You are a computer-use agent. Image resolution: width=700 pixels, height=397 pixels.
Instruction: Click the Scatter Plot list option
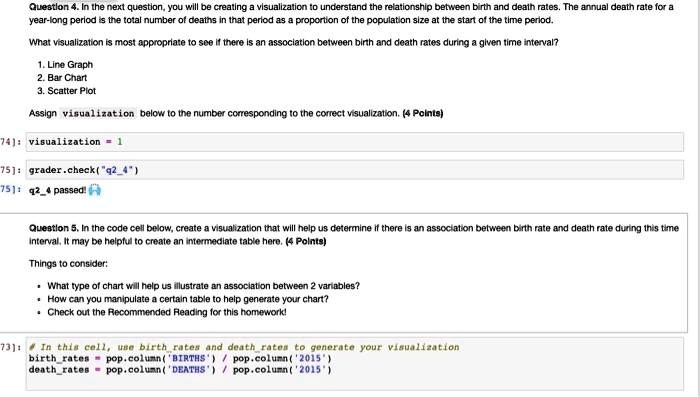71,91
